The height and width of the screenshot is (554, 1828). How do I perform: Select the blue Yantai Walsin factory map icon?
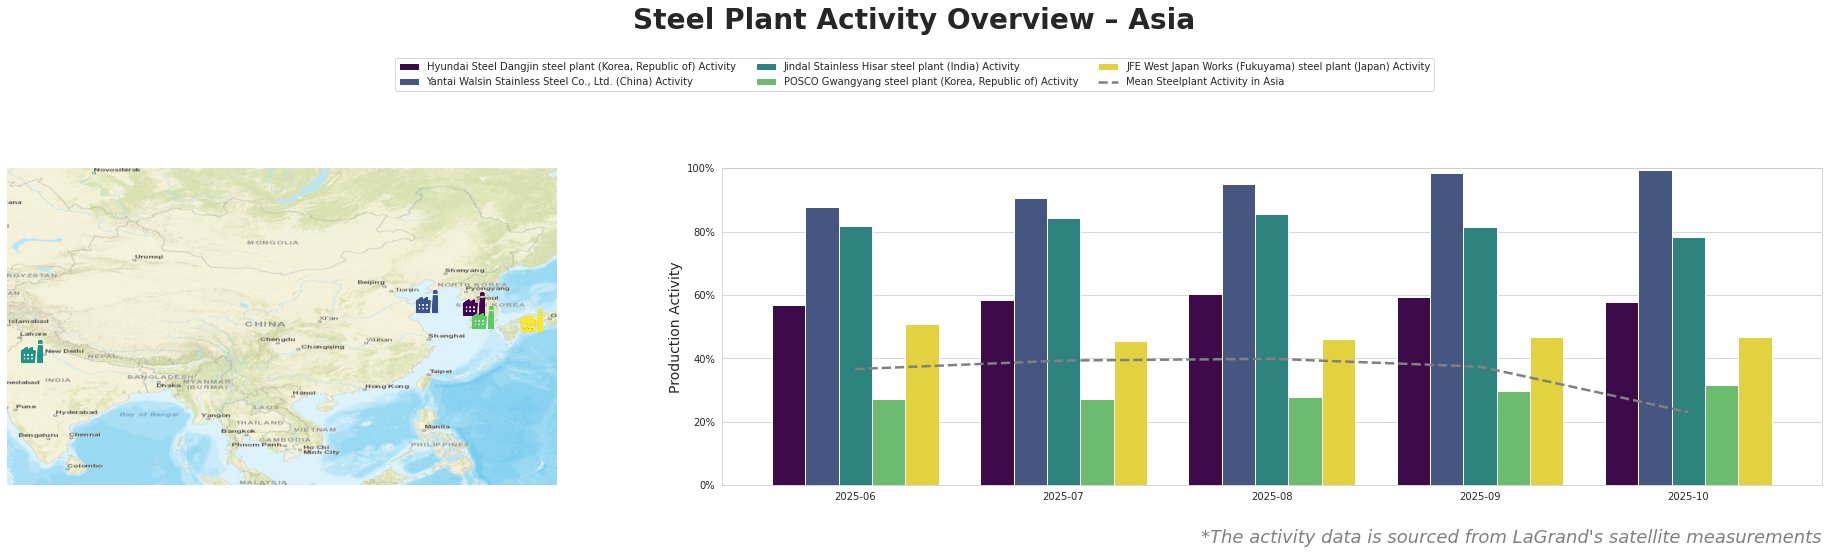tap(426, 303)
